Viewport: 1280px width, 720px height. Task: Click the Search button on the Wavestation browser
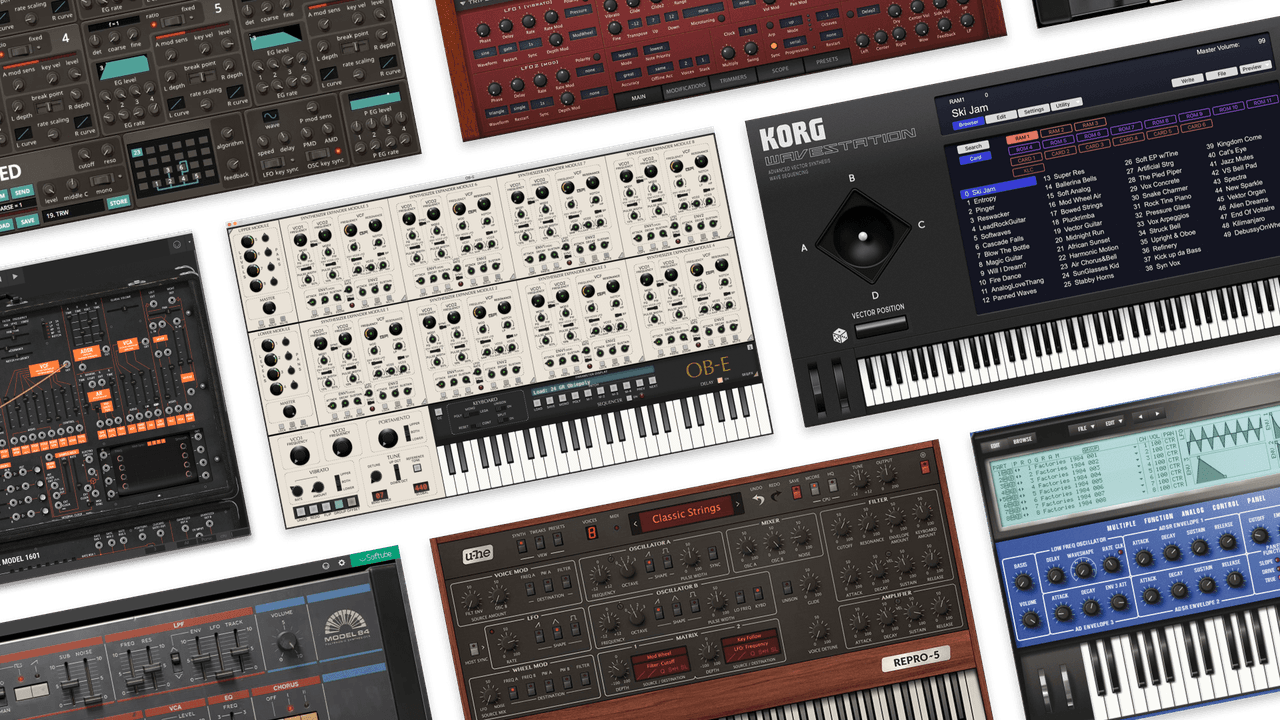(974, 146)
